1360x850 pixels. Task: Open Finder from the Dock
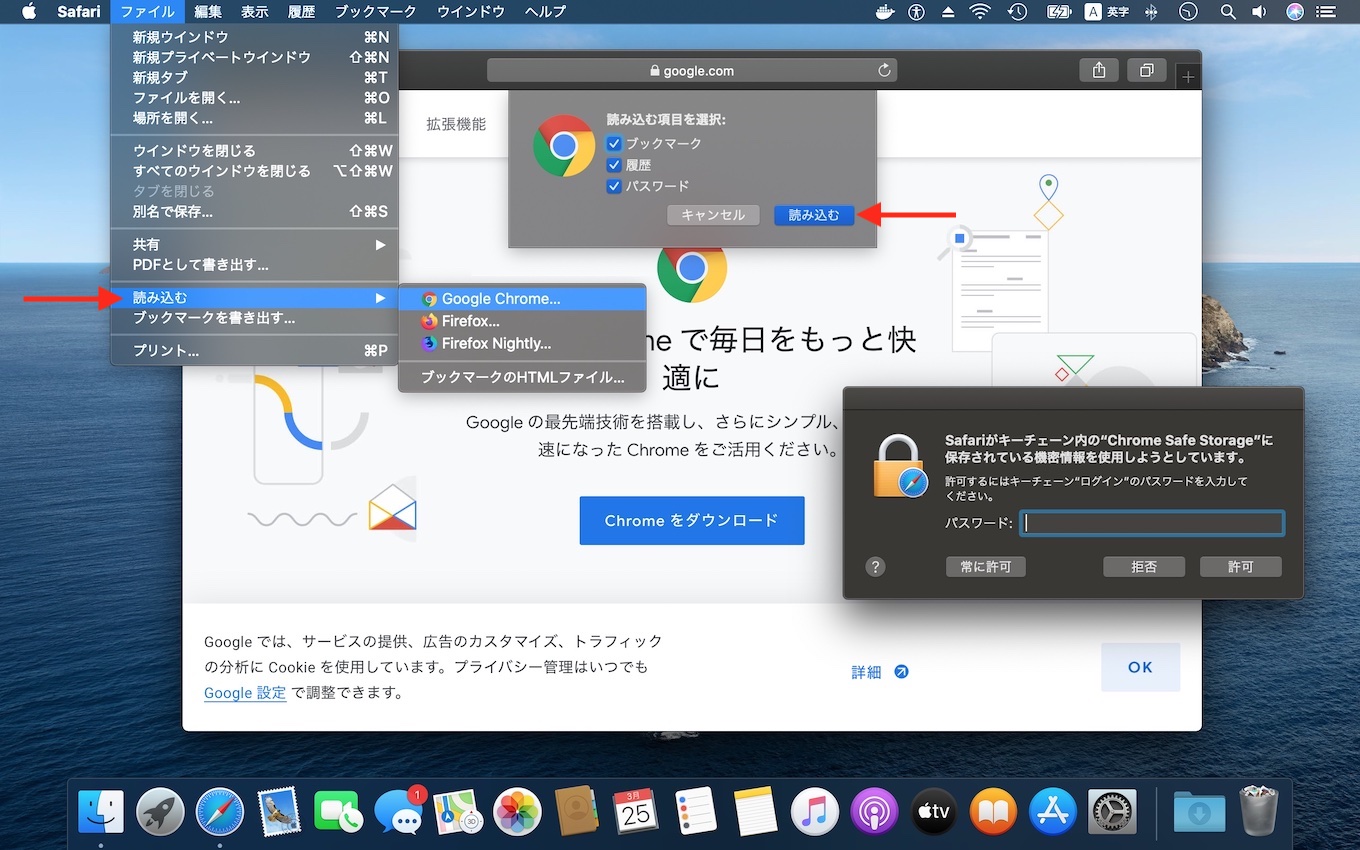coord(101,811)
